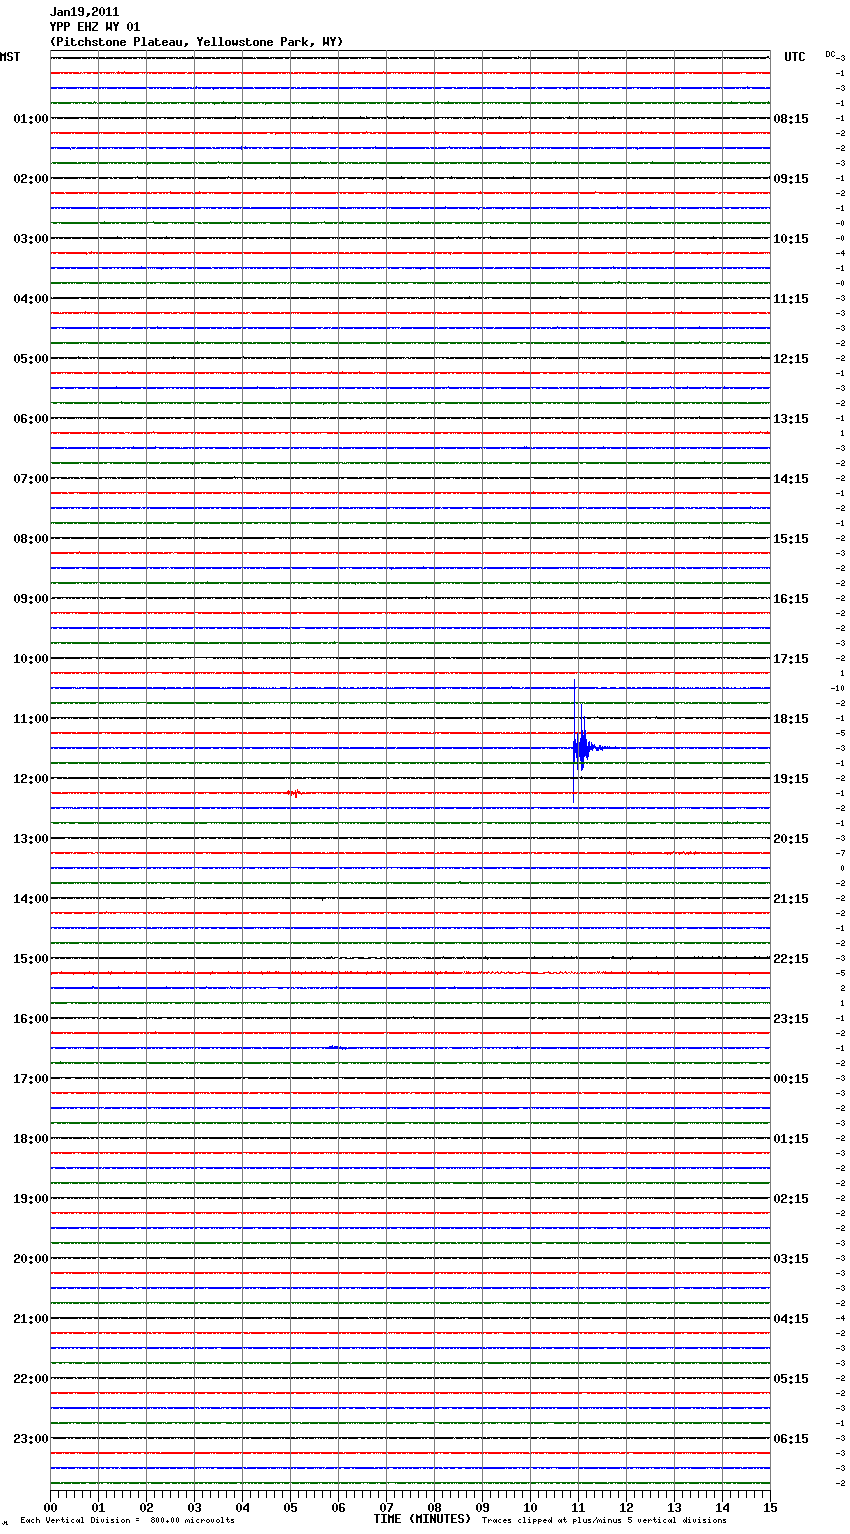Click the 15:15 UTC time label
This screenshot has height=1534, width=850.
[x=791, y=539]
